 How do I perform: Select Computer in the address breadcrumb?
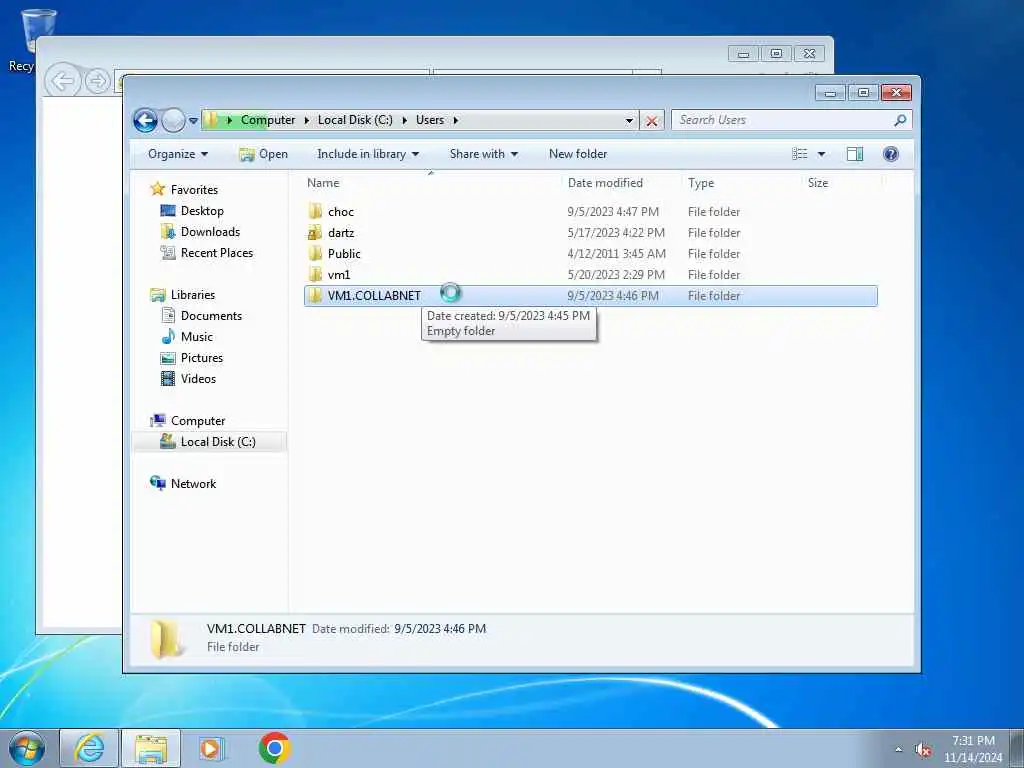(268, 120)
